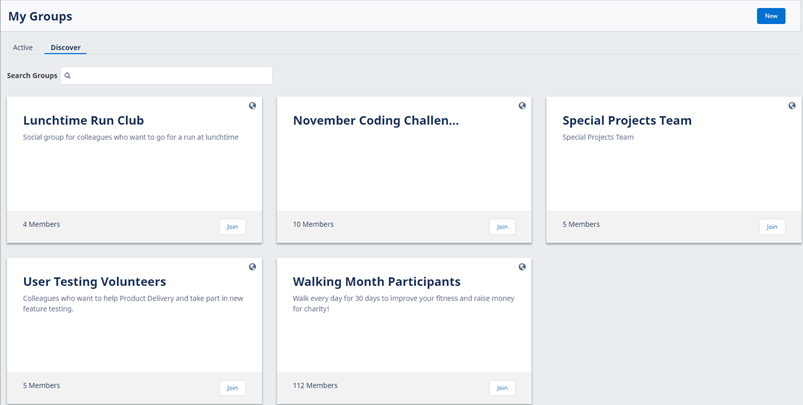
Task: Join the Lunchtime Run Club group
Action: click(232, 227)
